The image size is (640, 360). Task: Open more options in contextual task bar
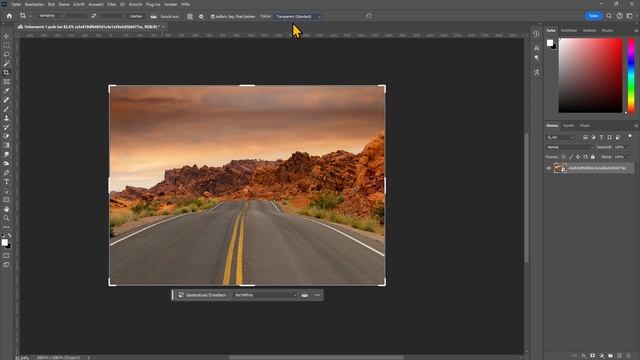point(318,295)
